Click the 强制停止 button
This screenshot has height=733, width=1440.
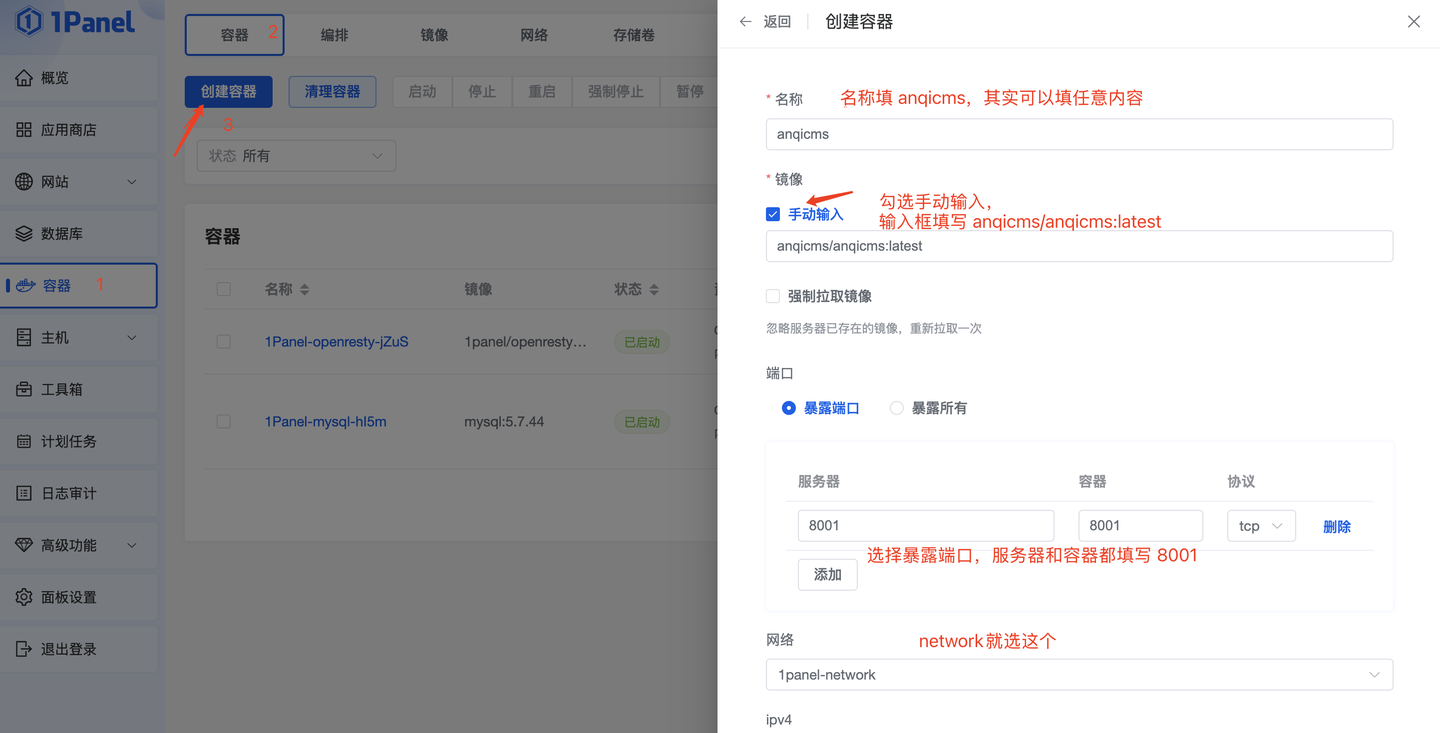point(616,92)
